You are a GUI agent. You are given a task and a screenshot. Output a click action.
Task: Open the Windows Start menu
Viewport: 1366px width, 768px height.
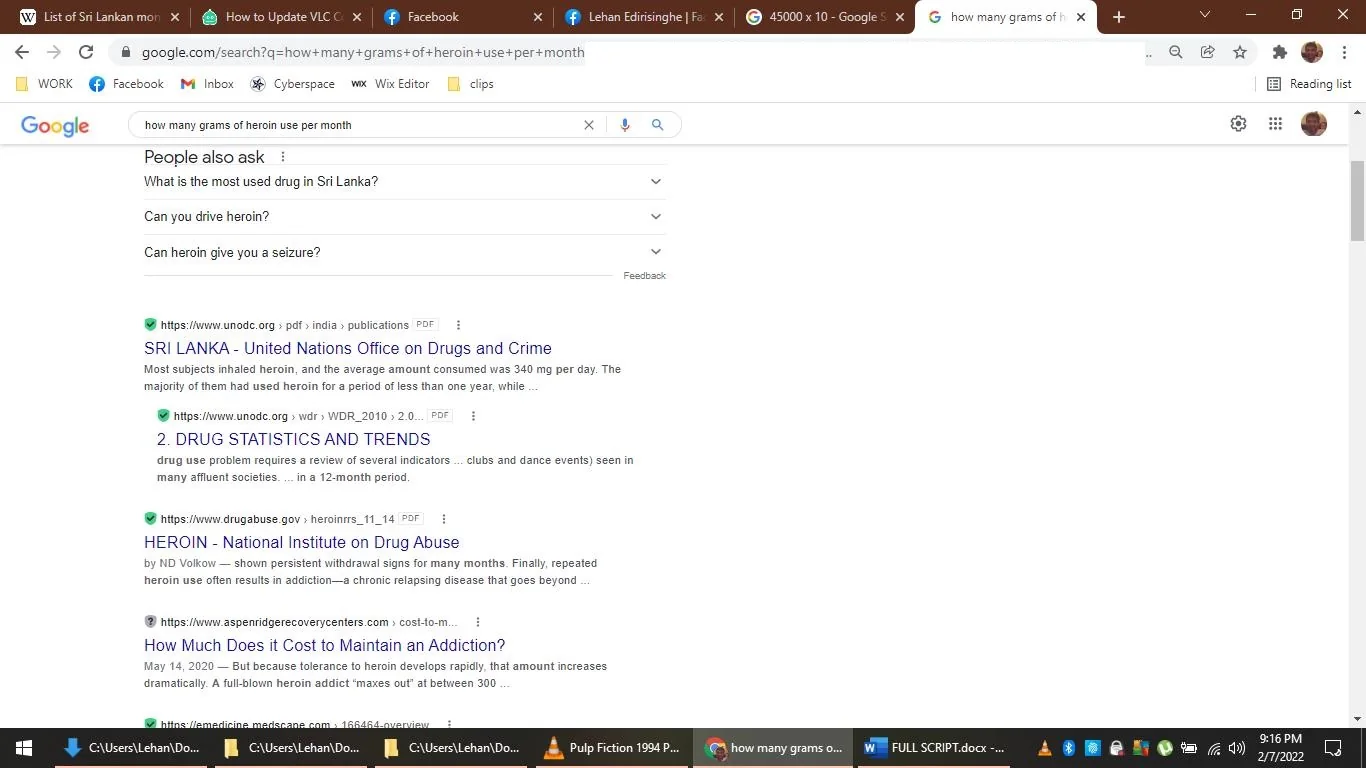24,748
